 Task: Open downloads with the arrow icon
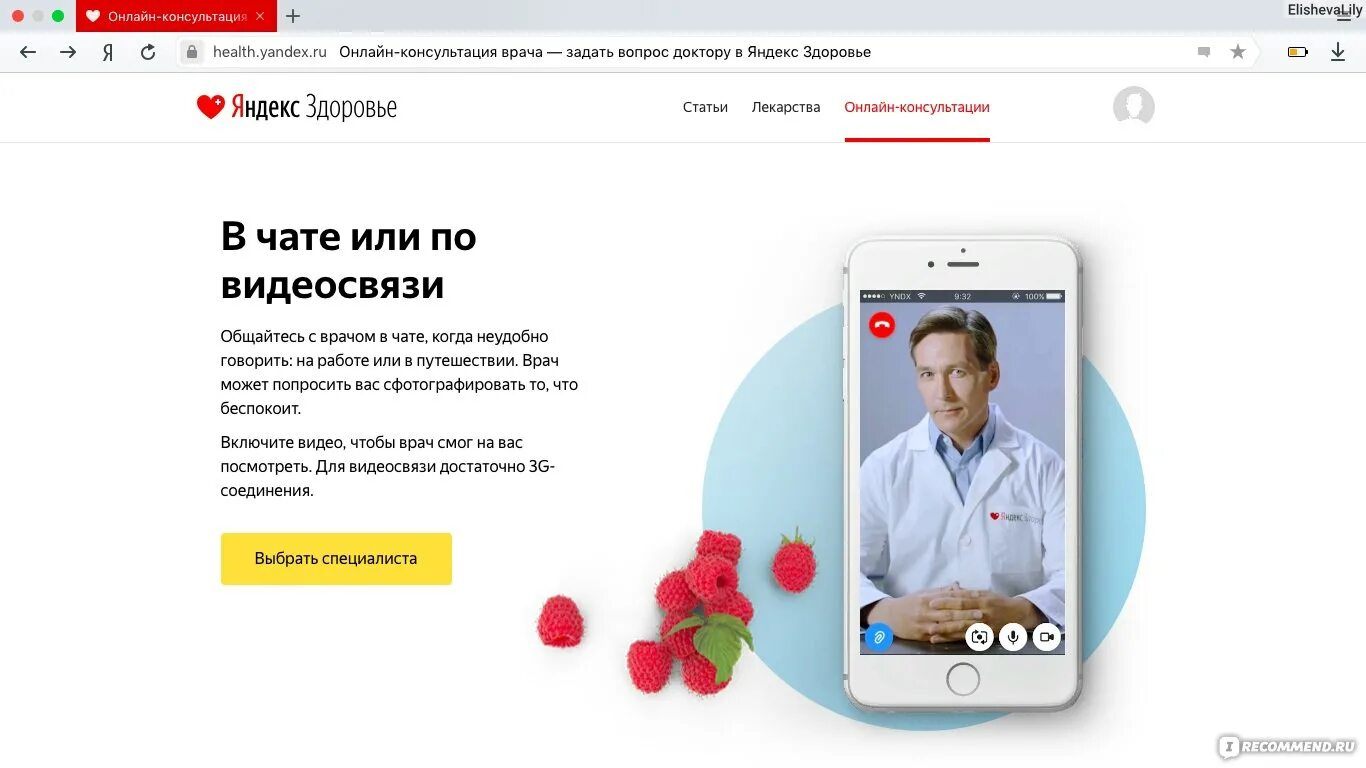[1338, 52]
